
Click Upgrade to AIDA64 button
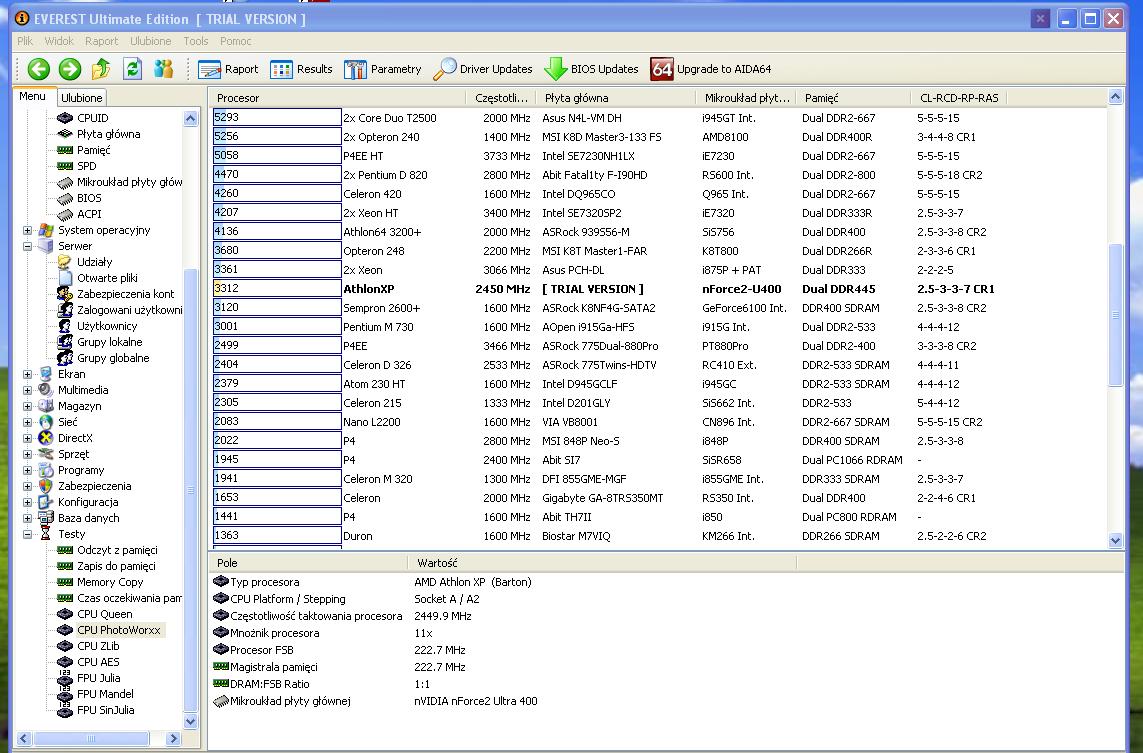point(711,69)
